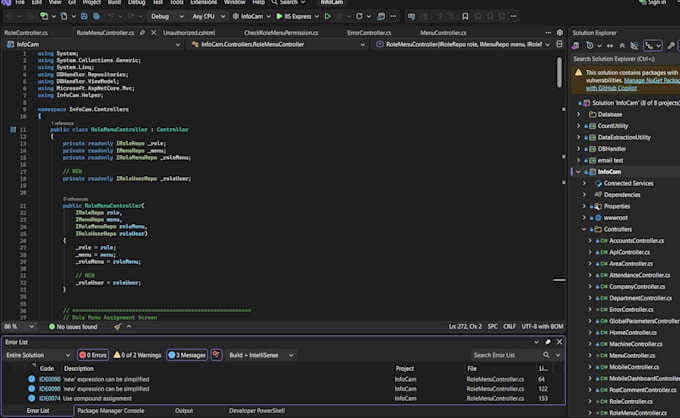The width and height of the screenshot is (680, 418).
Task: Expand the Dependencies node
Action: click(x=584, y=195)
